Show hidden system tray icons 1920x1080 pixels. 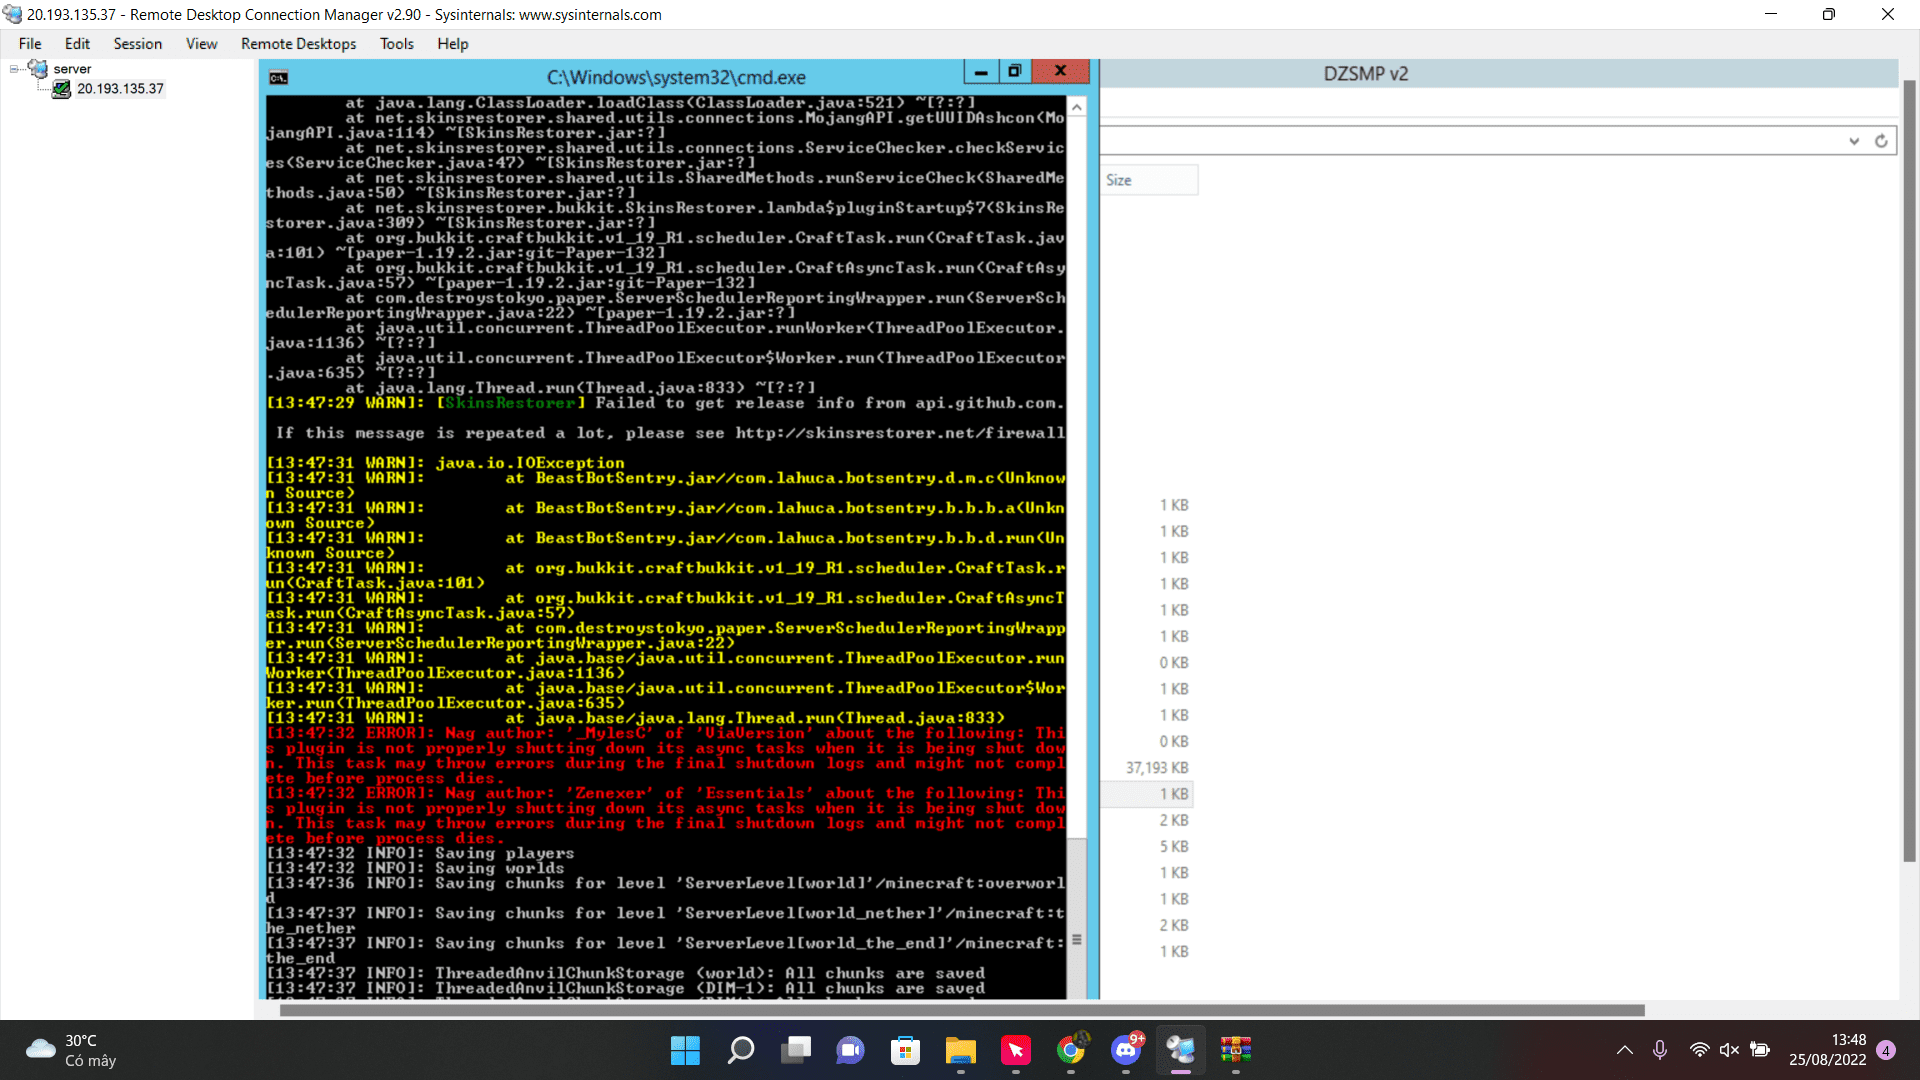pyautogui.click(x=1625, y=1050)
